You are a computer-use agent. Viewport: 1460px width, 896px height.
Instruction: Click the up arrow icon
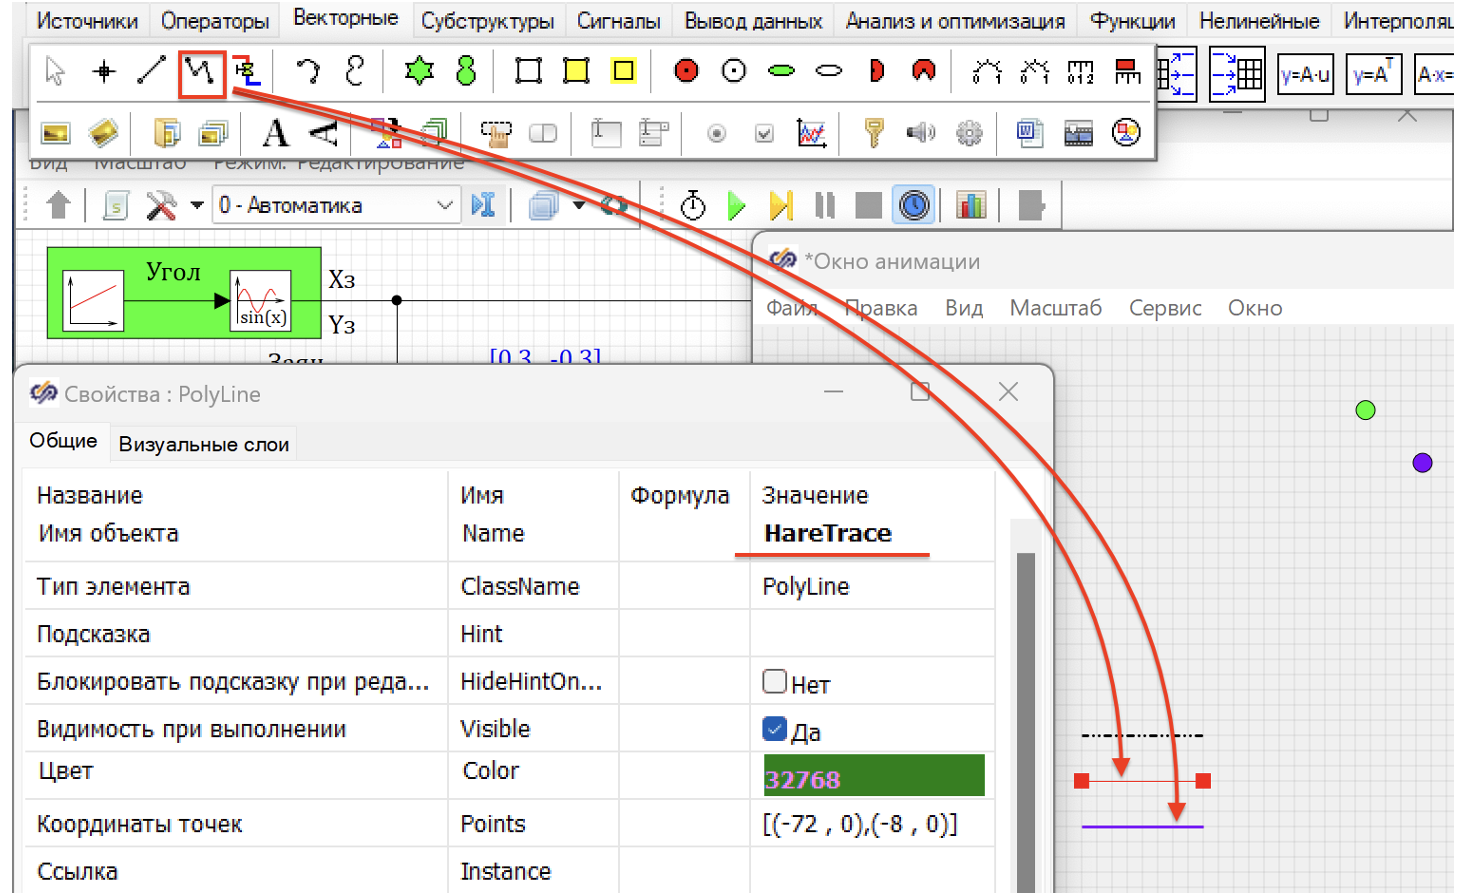tap(59, 205)
